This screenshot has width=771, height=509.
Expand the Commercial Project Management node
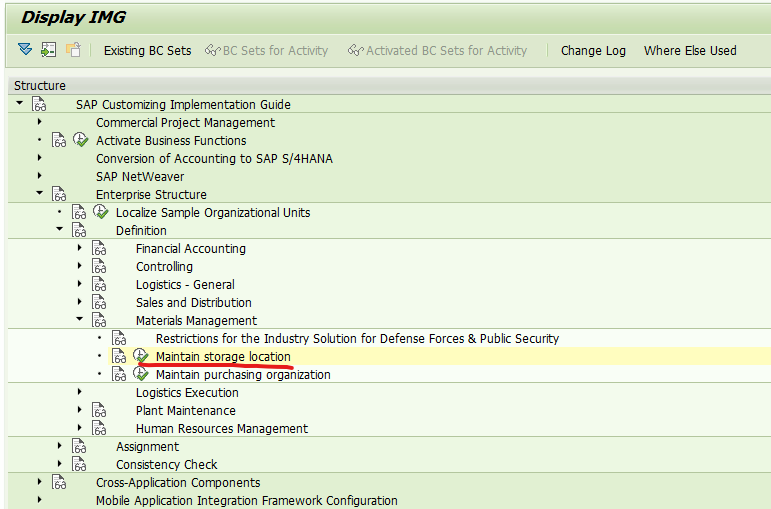tap(40, 121)
